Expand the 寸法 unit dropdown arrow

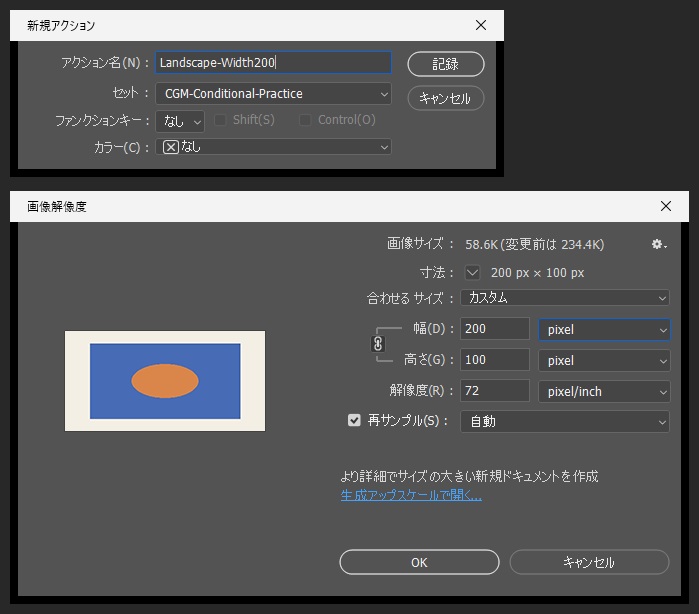(472, 272)
